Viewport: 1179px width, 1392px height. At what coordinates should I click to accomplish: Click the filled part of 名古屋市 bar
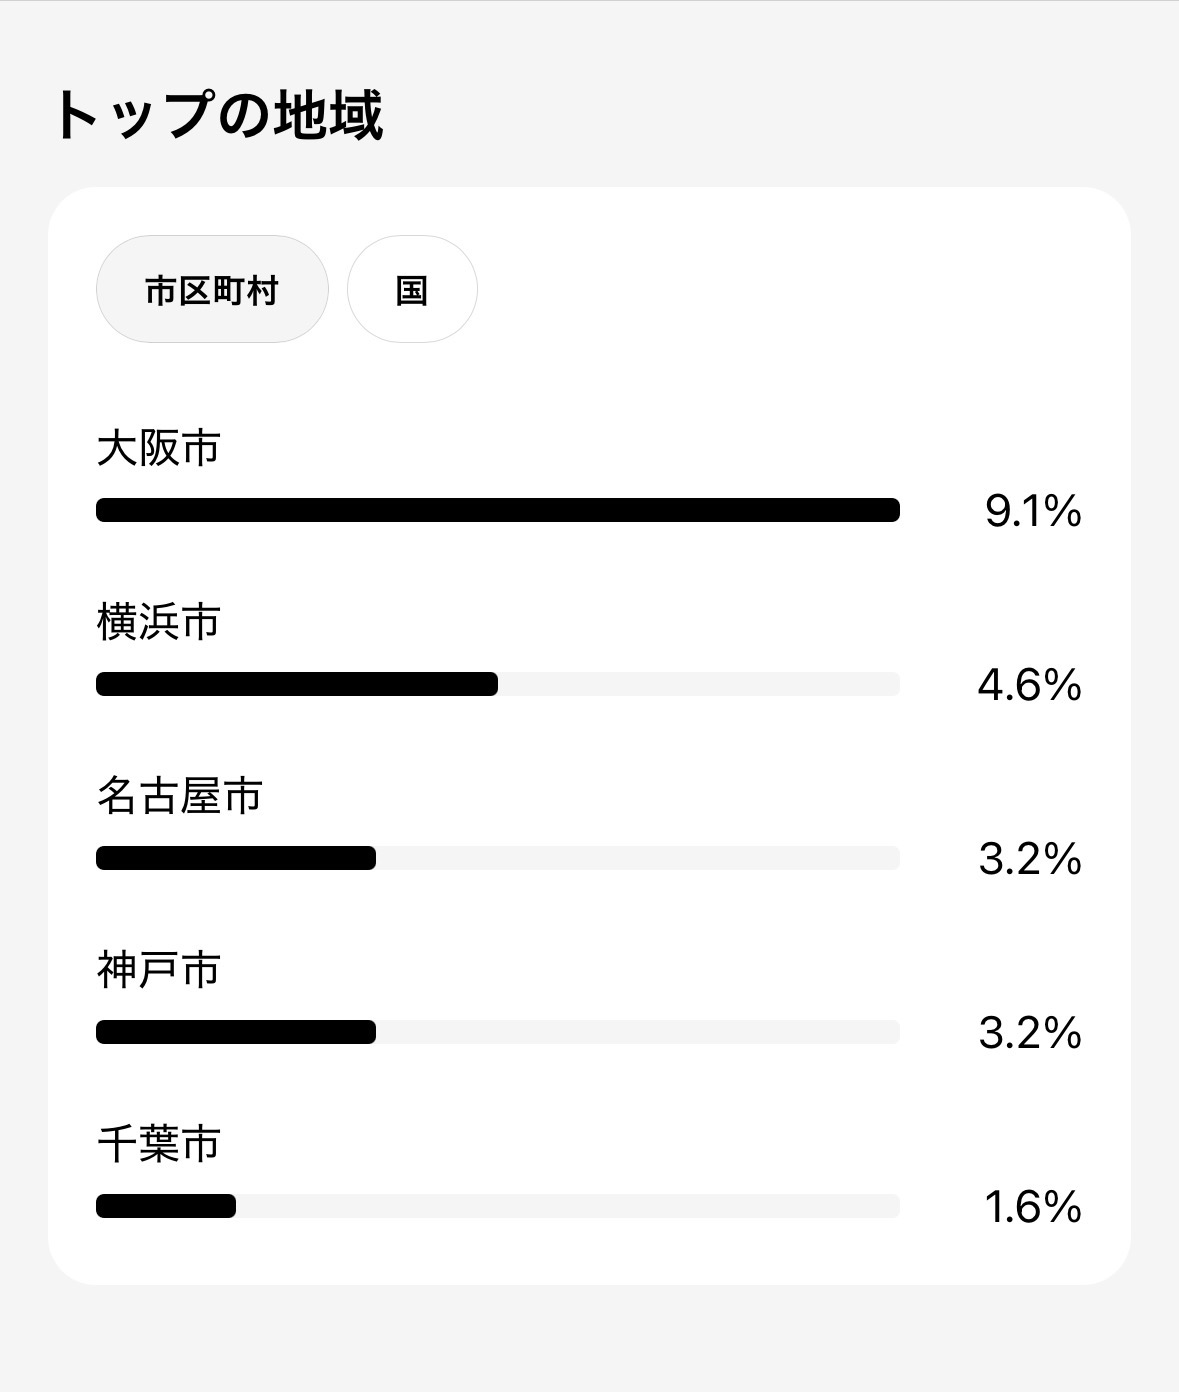[x=236, y=858]
